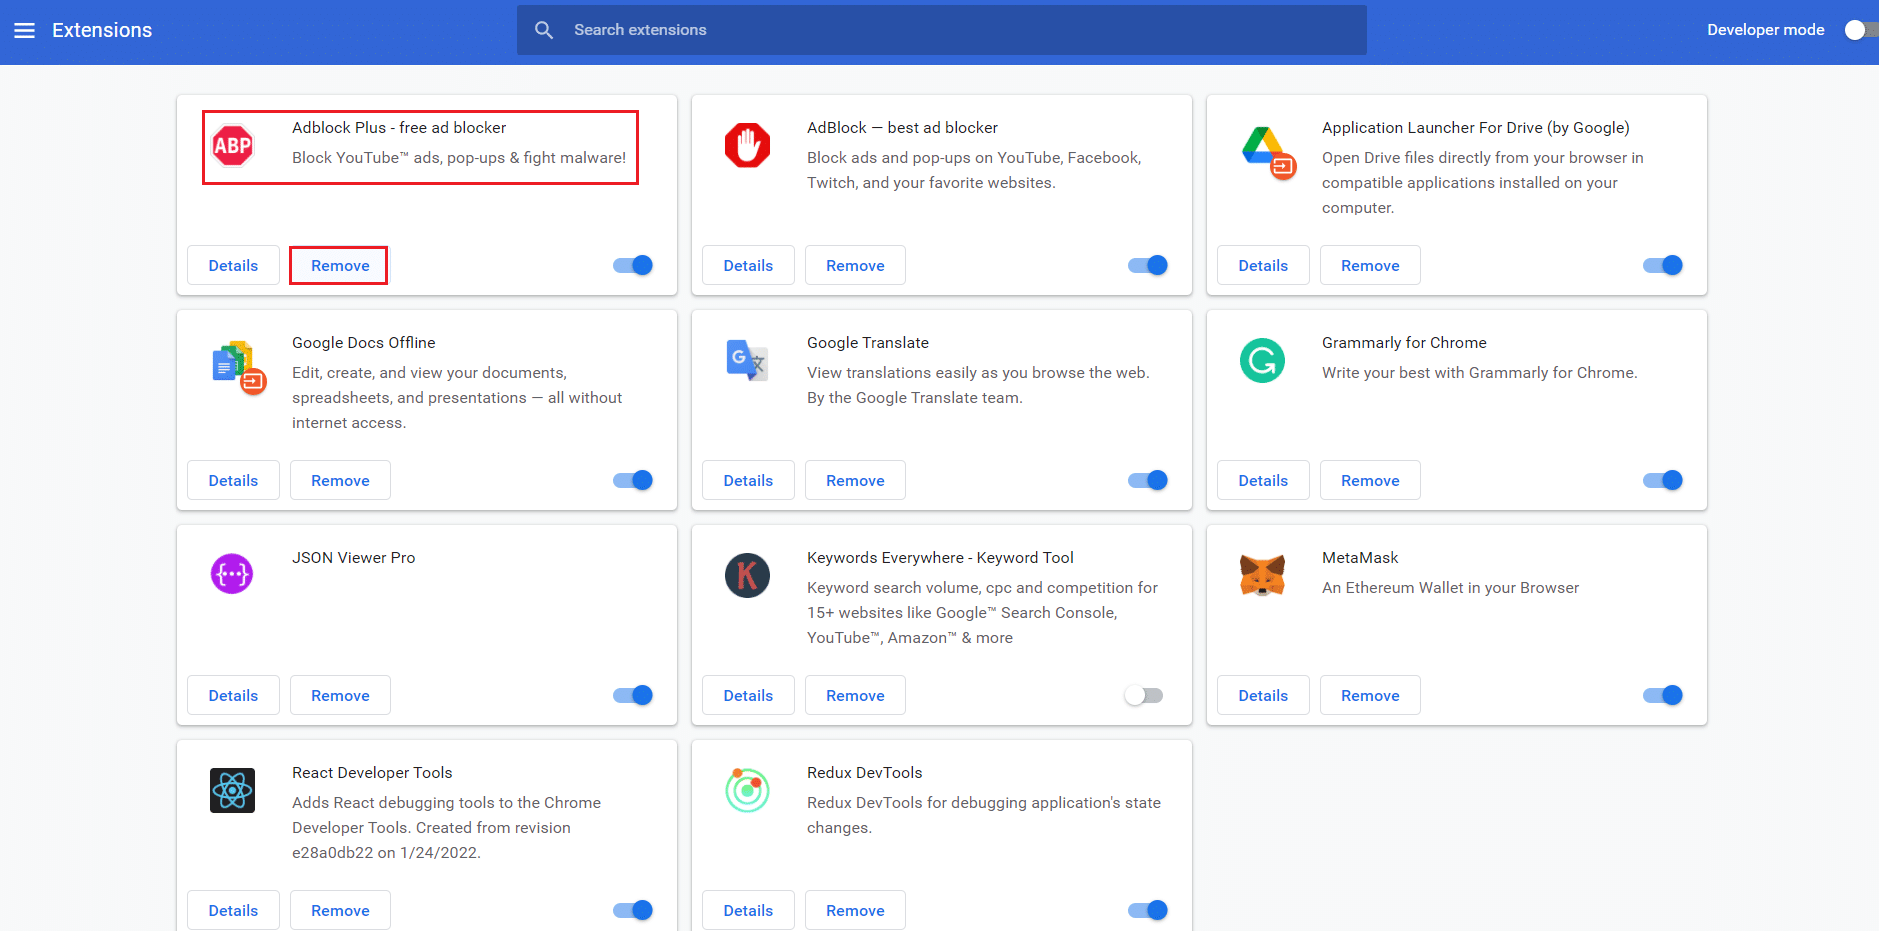Remove the Adblock Plus extension
Screen dimensions: 1879x931
click(340, 265)
